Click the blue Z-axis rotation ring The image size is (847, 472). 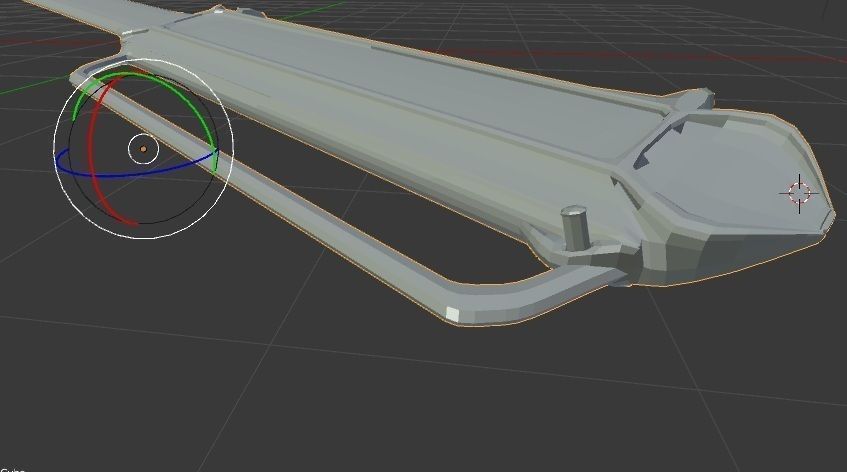tap(135, 174)
